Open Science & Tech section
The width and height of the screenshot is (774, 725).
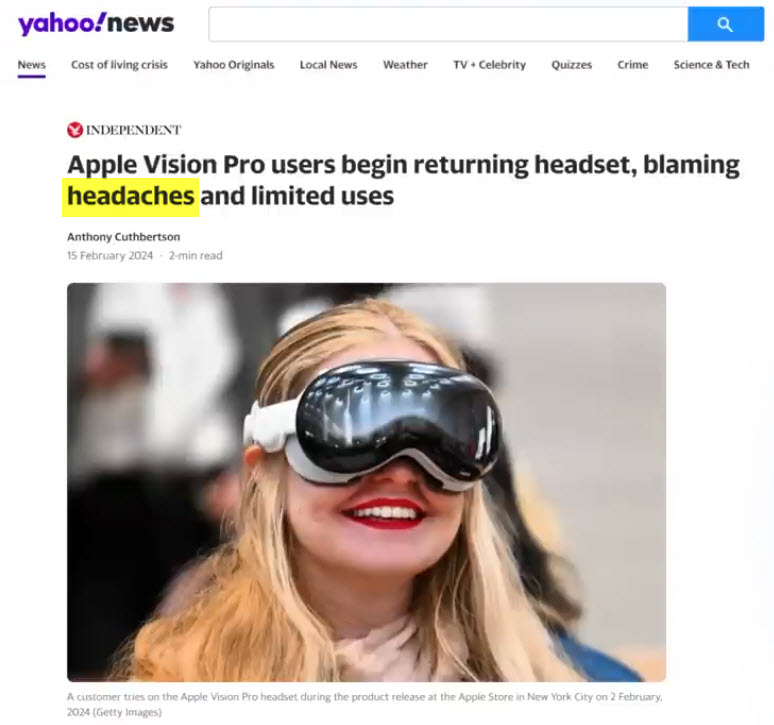[711, 65]
